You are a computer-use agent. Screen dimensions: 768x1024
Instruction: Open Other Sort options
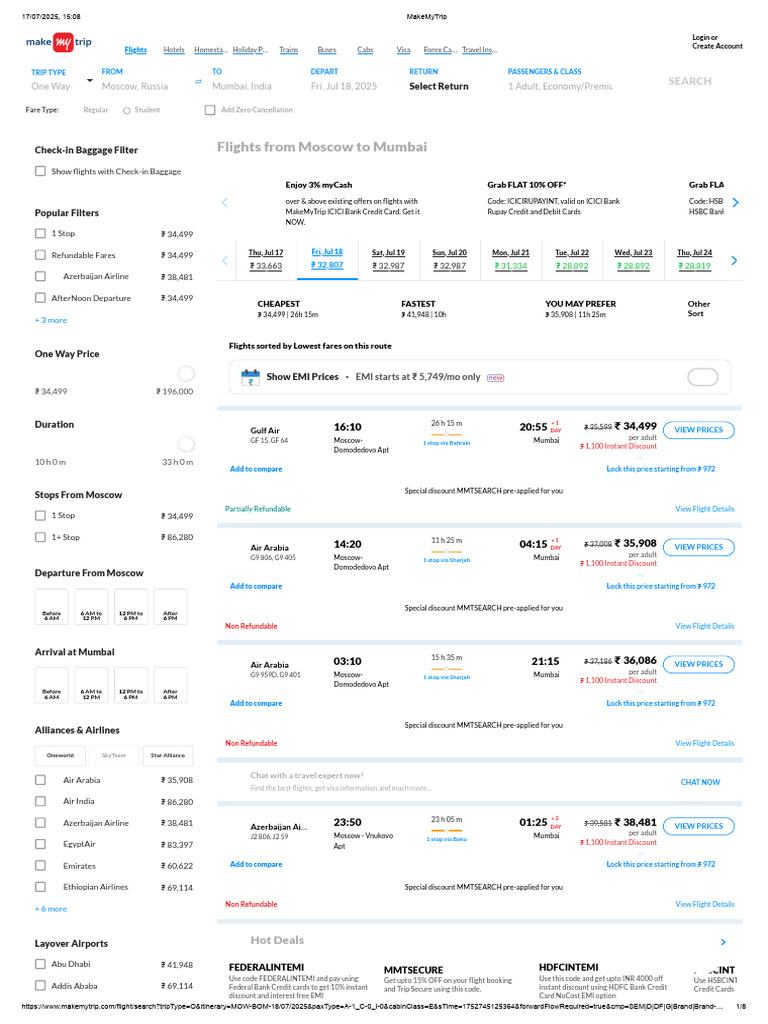[x=698, y=308]
